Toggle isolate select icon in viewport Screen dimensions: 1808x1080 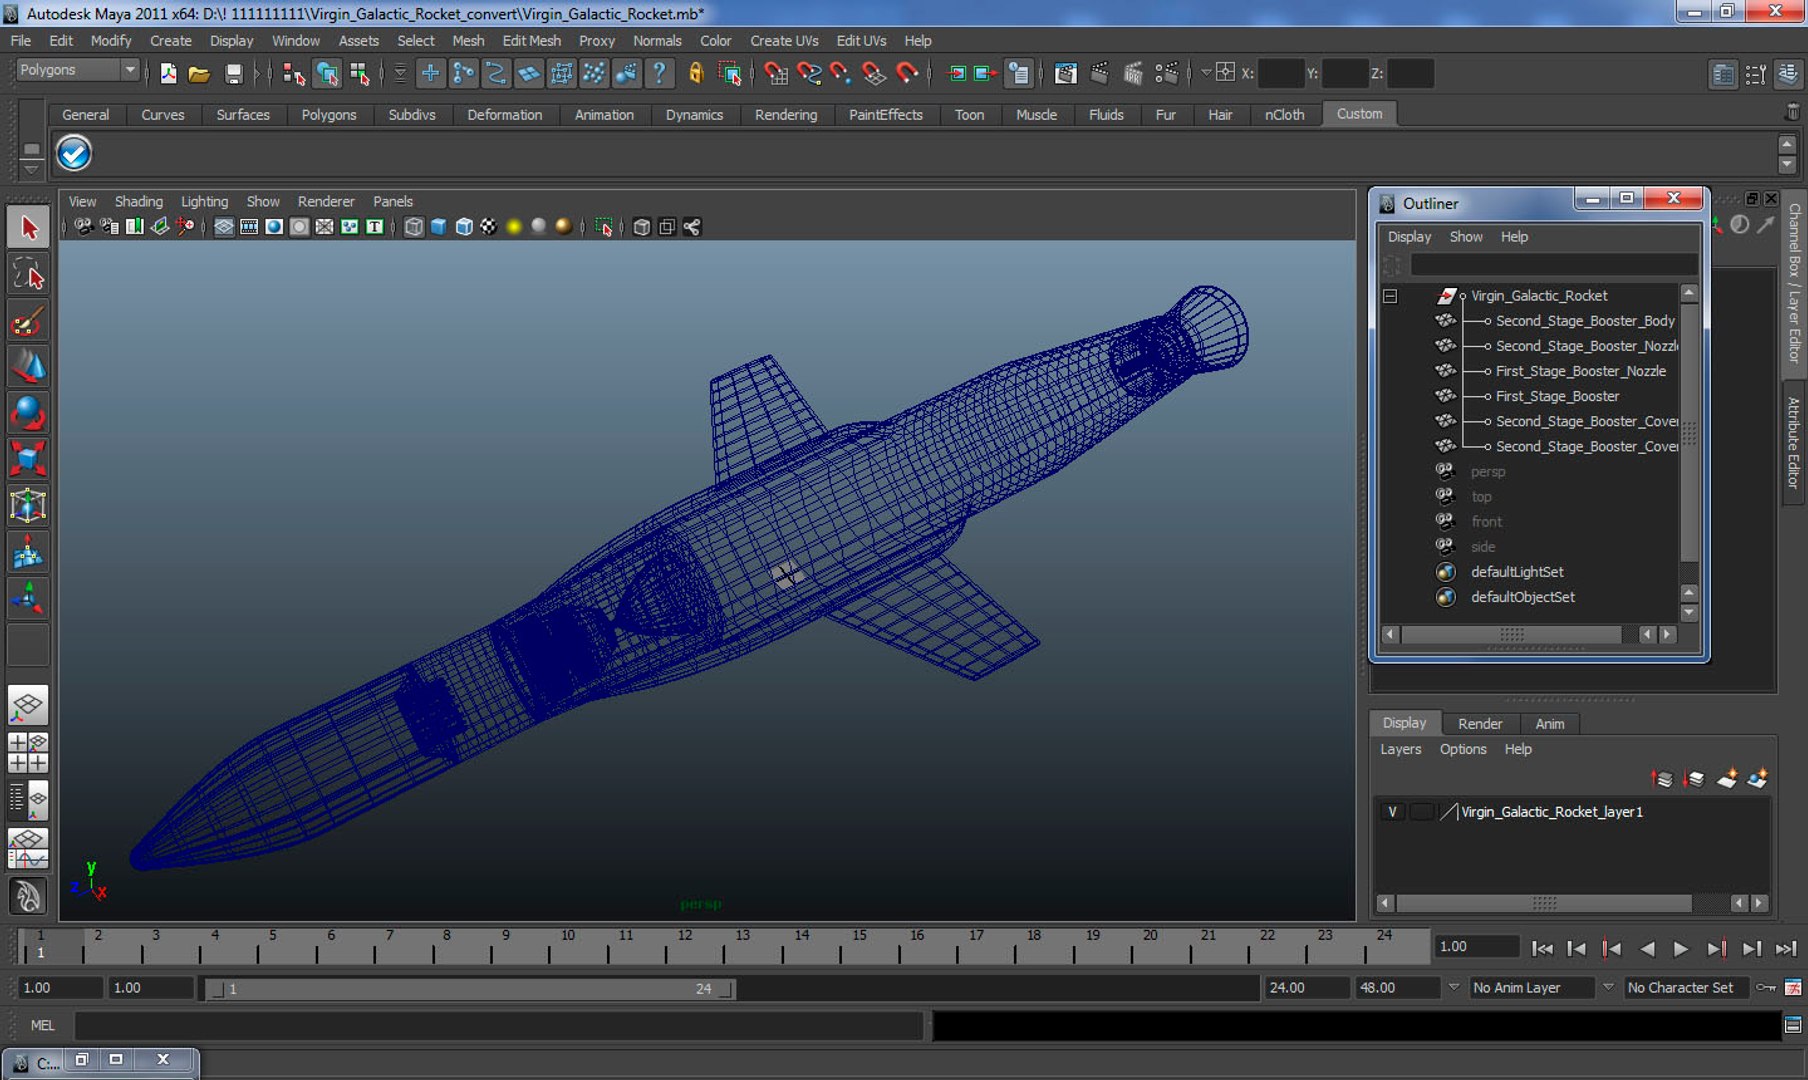(603, 227)
